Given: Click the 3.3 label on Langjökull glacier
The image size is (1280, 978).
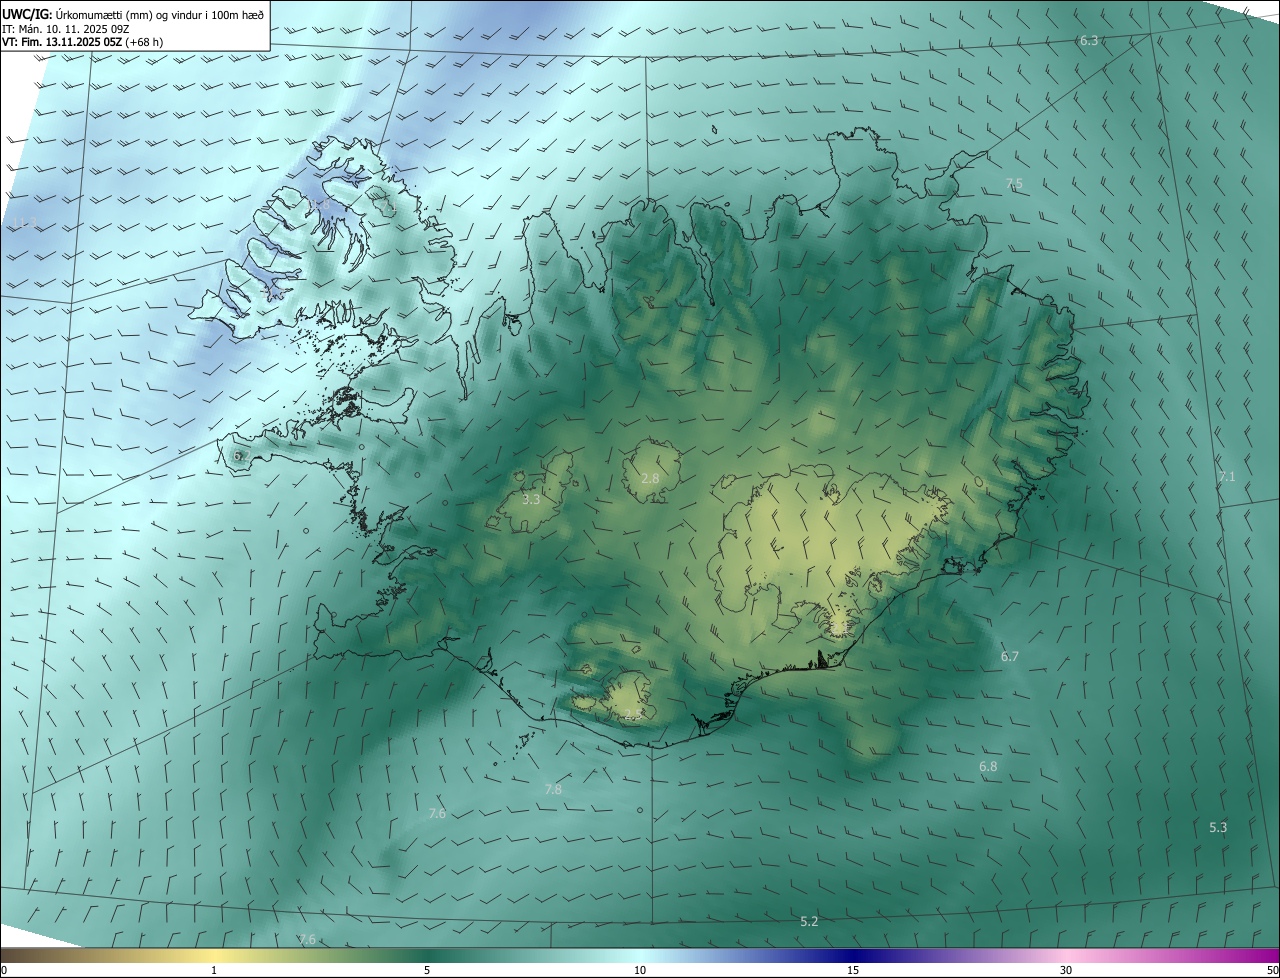Looking at the screenshot, I should point(531,499).
